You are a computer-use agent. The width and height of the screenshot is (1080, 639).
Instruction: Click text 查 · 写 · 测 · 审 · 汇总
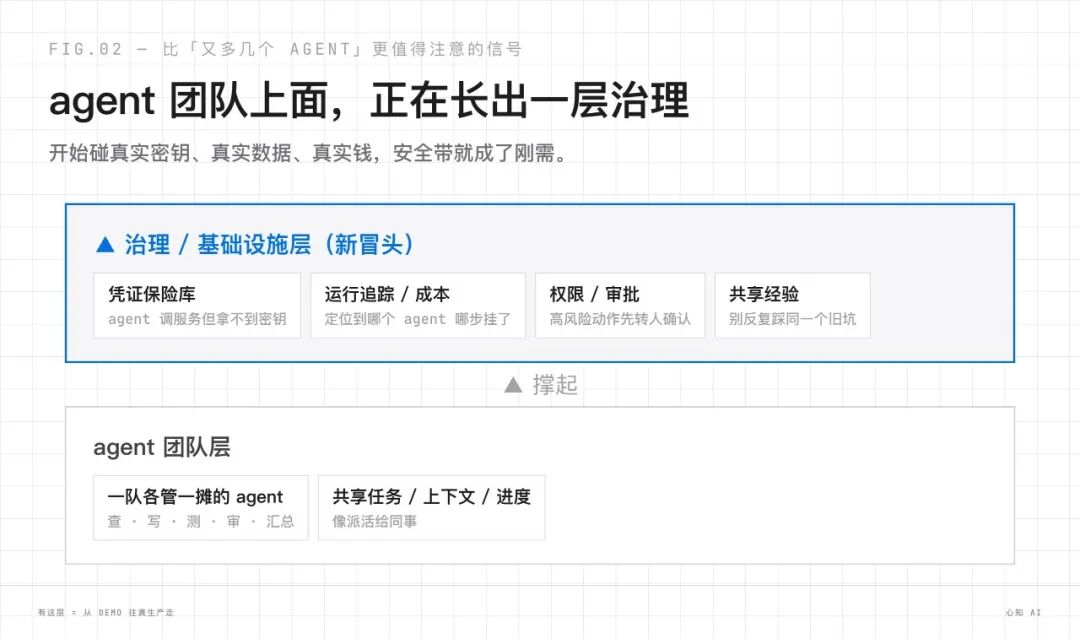coord(201,521)
